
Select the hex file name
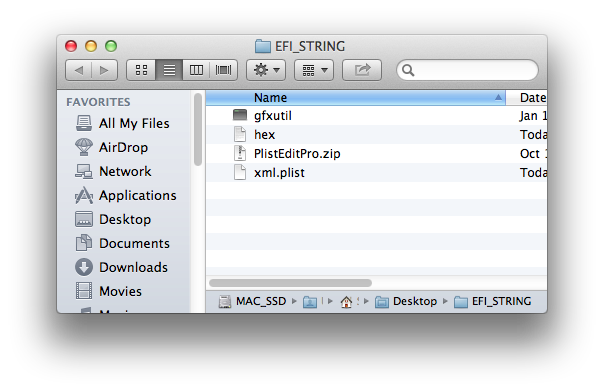(x=264, y=134)
